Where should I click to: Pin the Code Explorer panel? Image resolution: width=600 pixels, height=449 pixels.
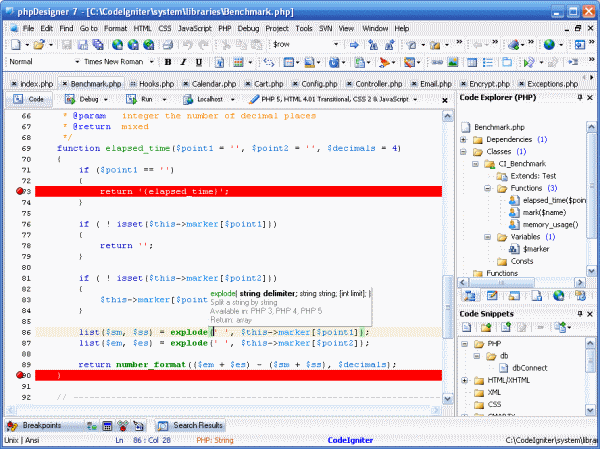point(580,98)
